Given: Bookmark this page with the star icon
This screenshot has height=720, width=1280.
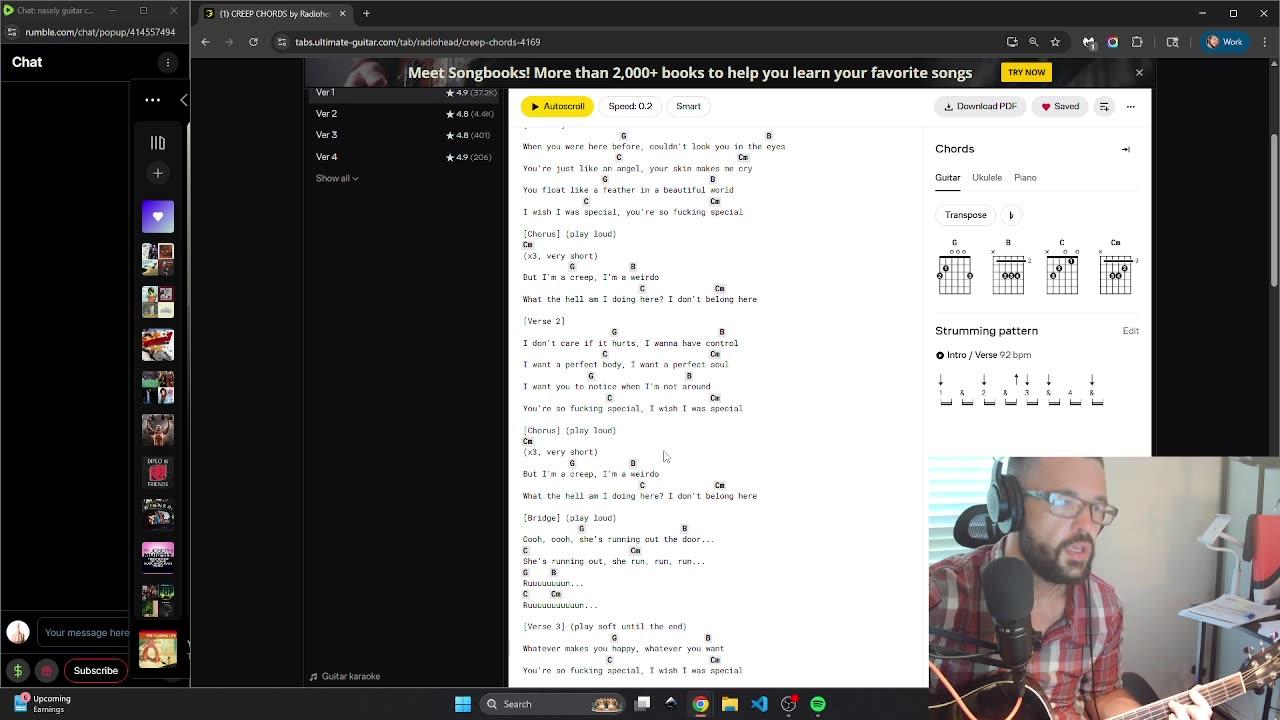Looking at the screenshot, I should pyautogui.click(x=1055, y=42).
